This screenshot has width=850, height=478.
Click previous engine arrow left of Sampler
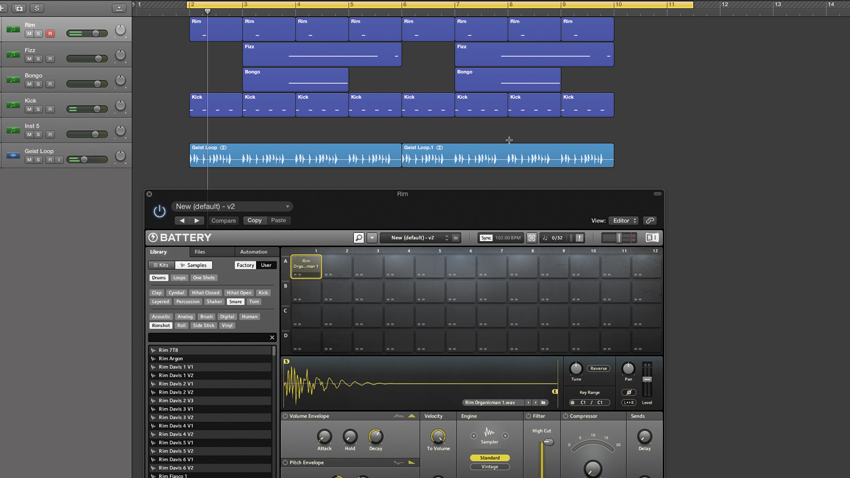pos(473,436)
